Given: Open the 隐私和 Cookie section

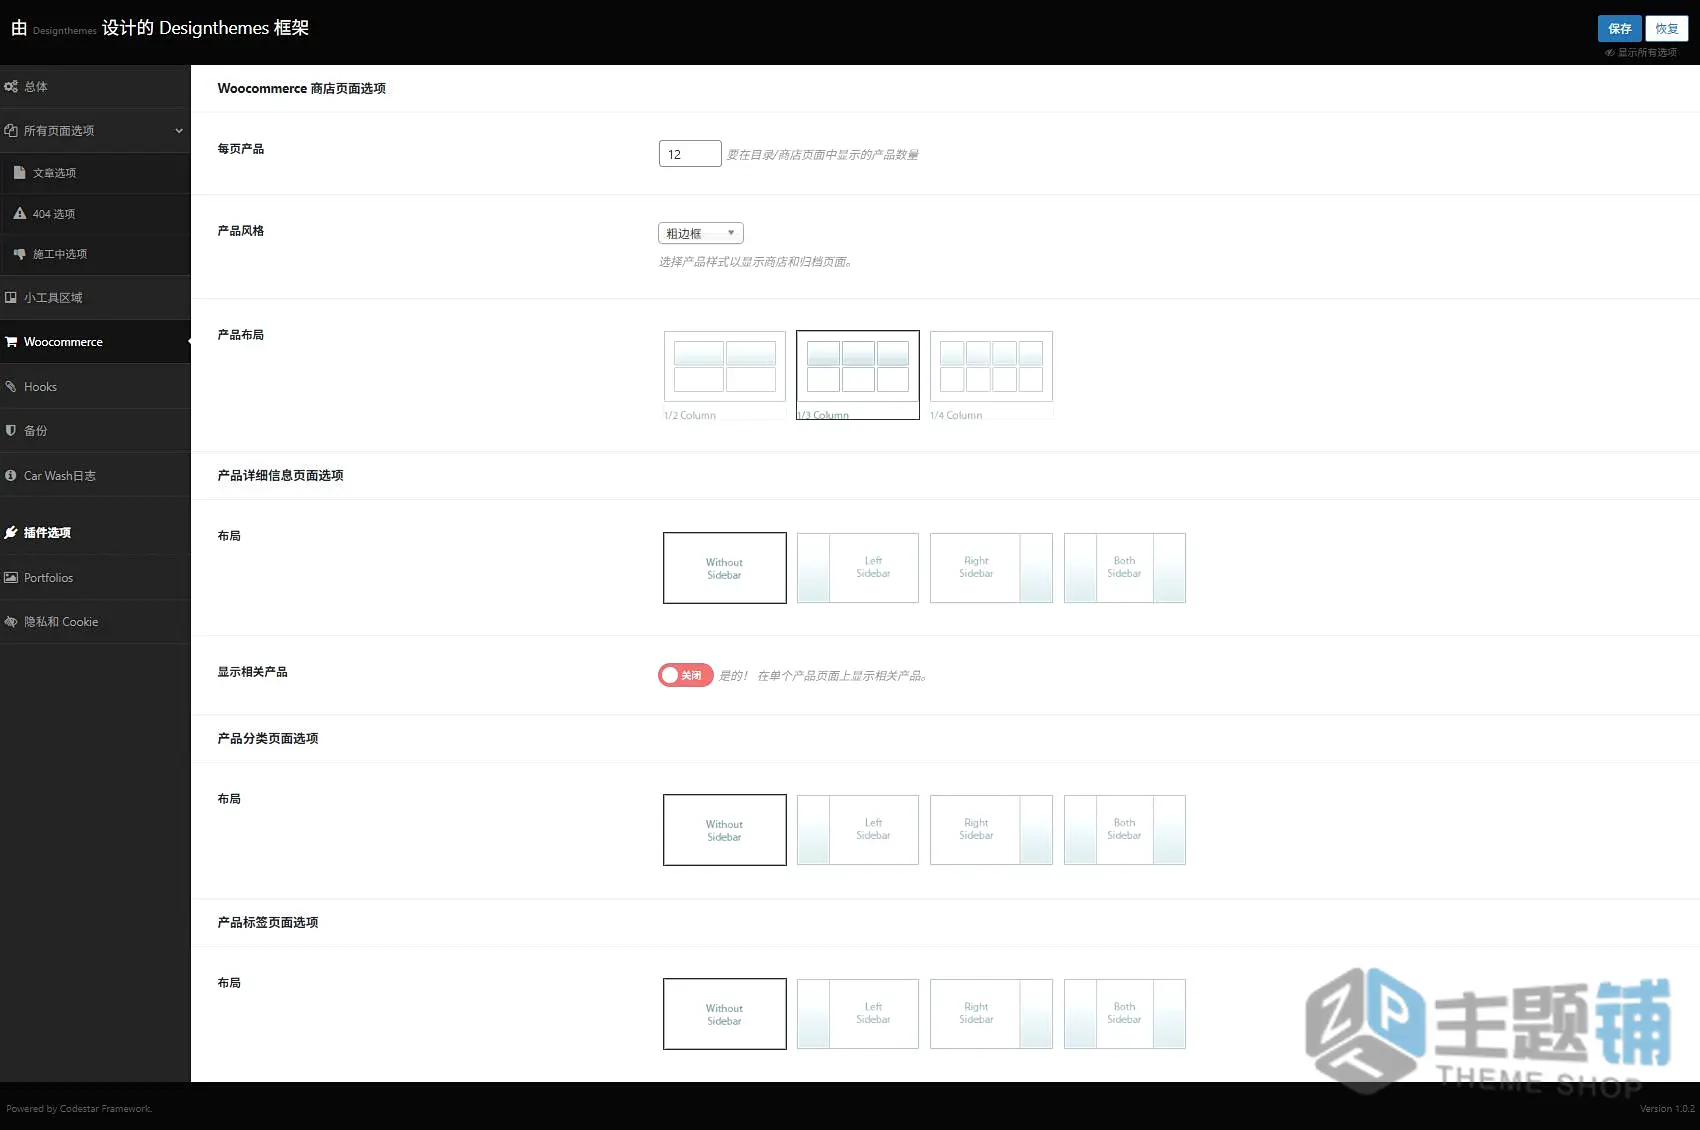Looking at the screenshot, I should (95, 622).
